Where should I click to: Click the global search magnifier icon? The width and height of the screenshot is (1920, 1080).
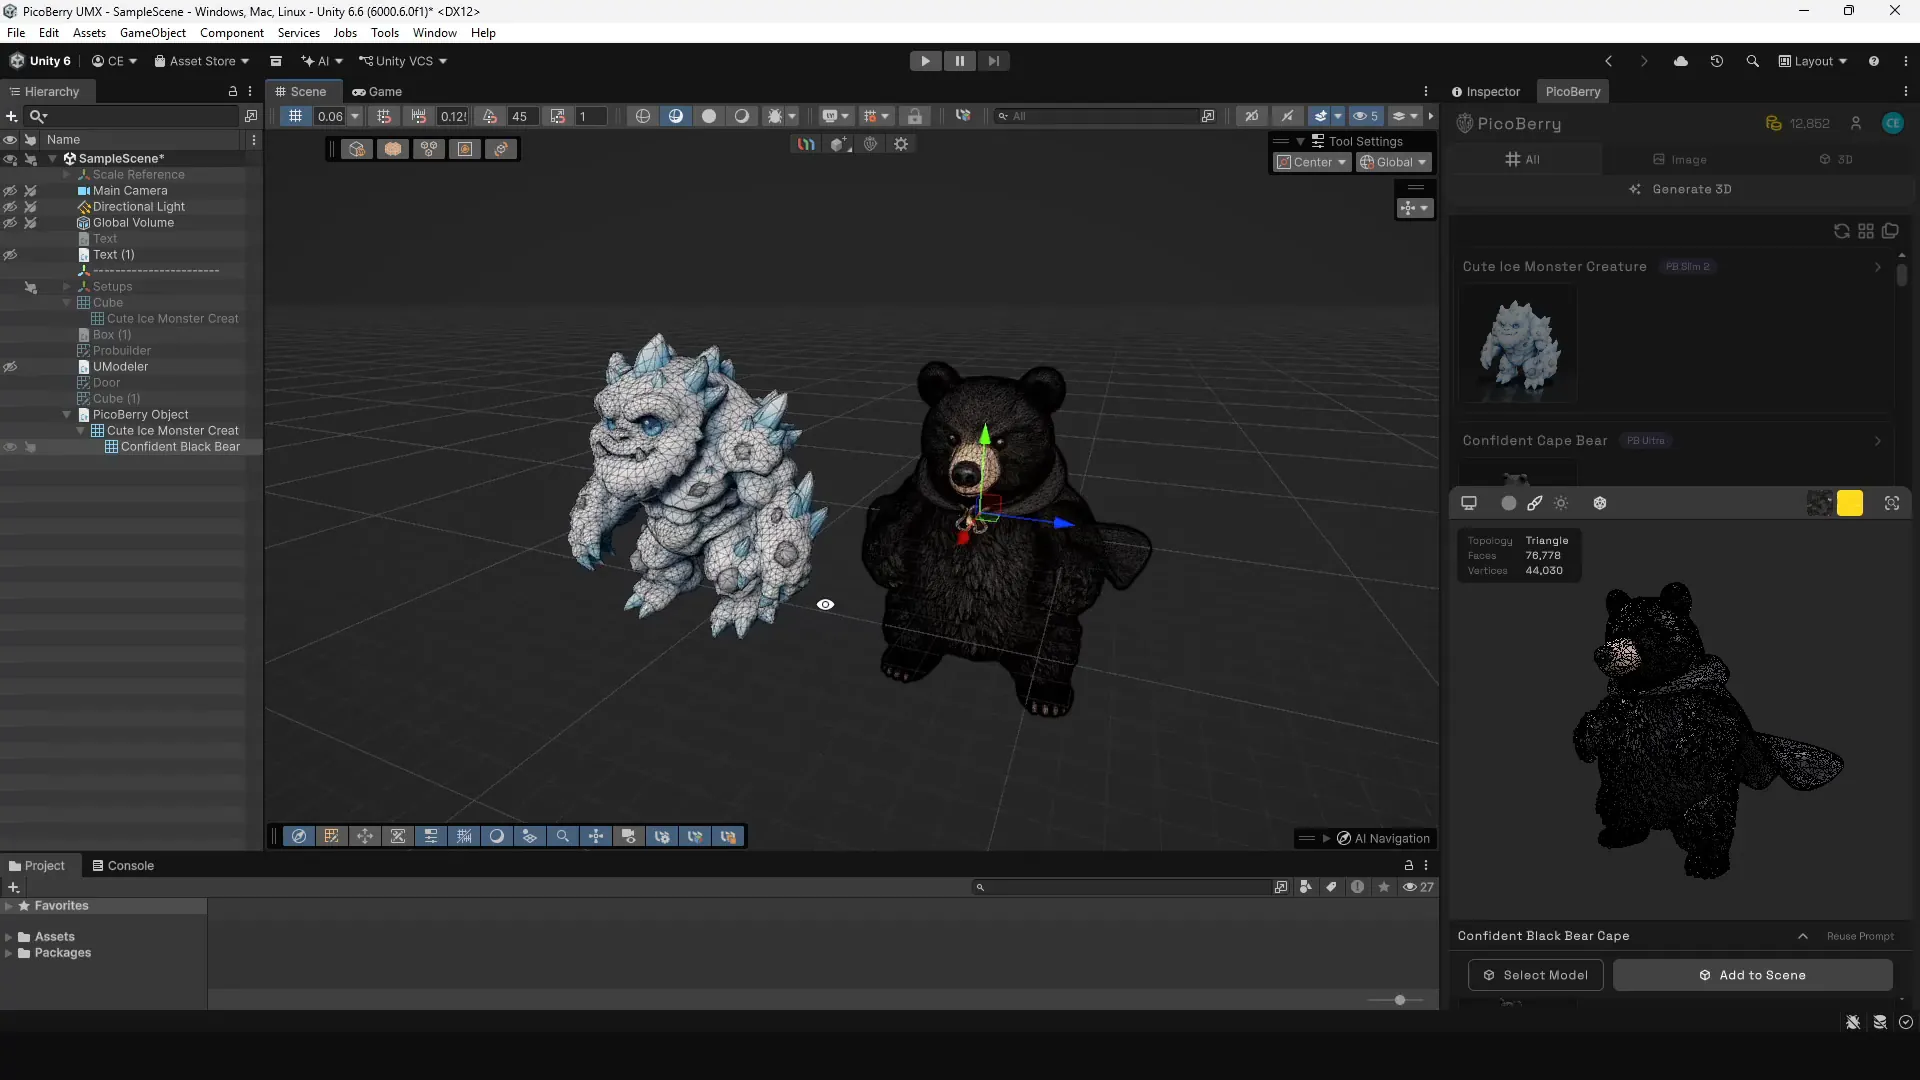click(x=1753, y=61)
